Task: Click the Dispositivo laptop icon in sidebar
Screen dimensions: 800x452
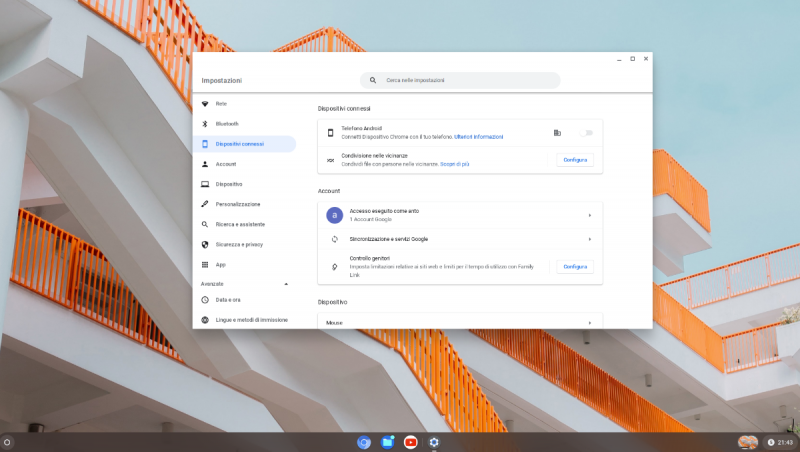Action: pyautogui.click(x=205, y=184)
